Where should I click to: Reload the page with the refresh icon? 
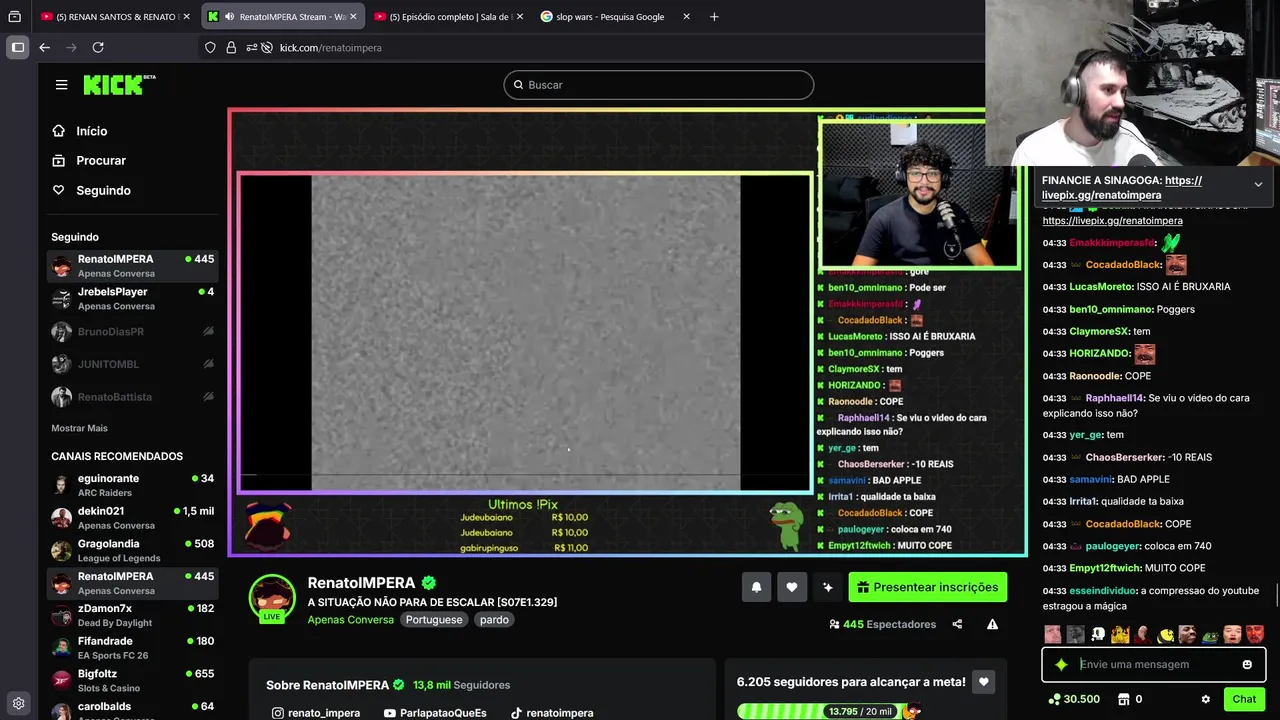(x=98, y=47)
